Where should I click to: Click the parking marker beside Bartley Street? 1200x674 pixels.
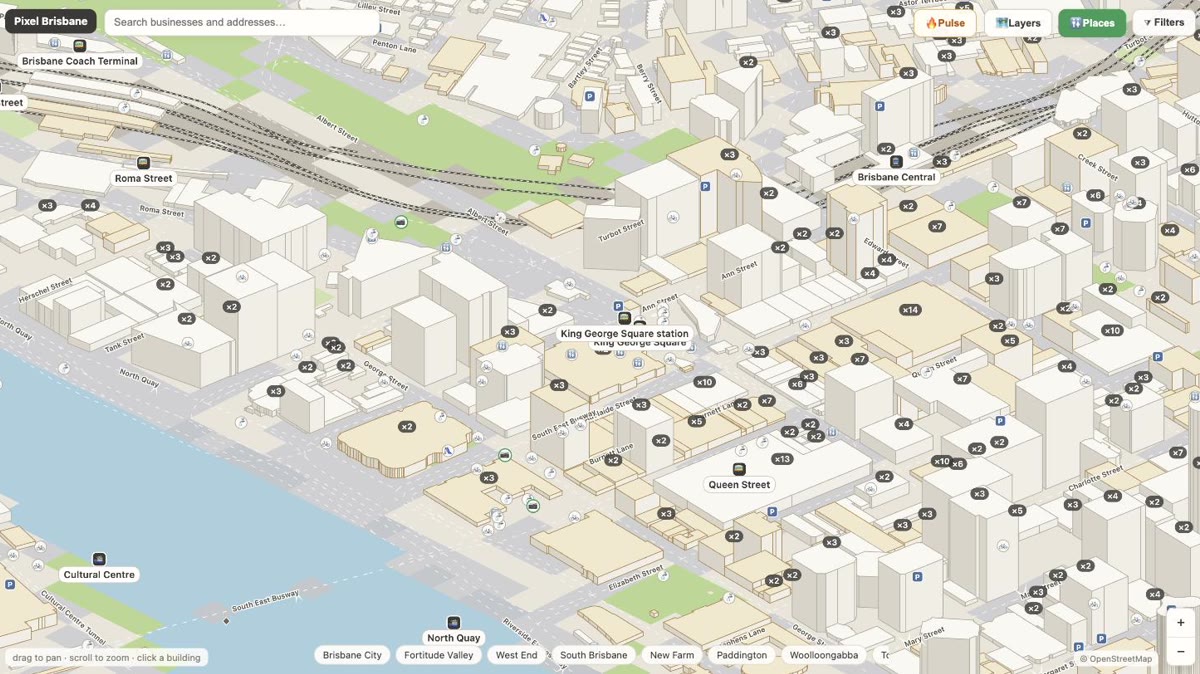(x=589, y=97)
